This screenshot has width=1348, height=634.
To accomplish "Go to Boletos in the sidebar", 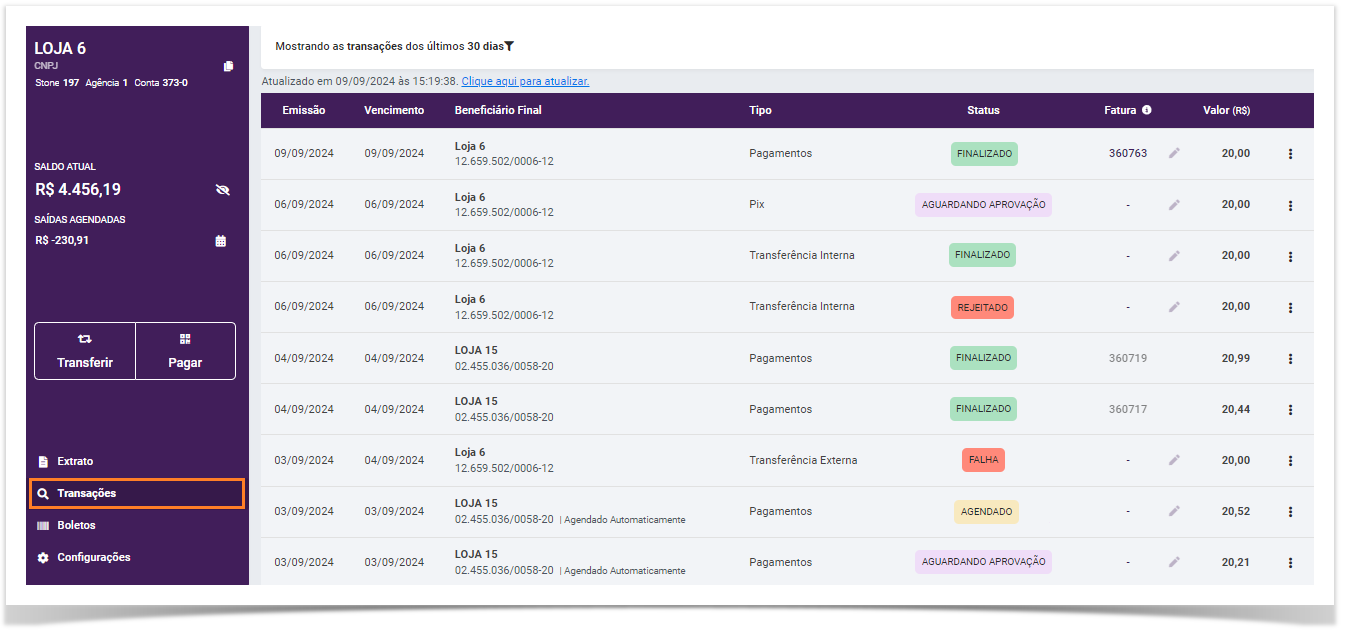I will (x=76, y=525).
